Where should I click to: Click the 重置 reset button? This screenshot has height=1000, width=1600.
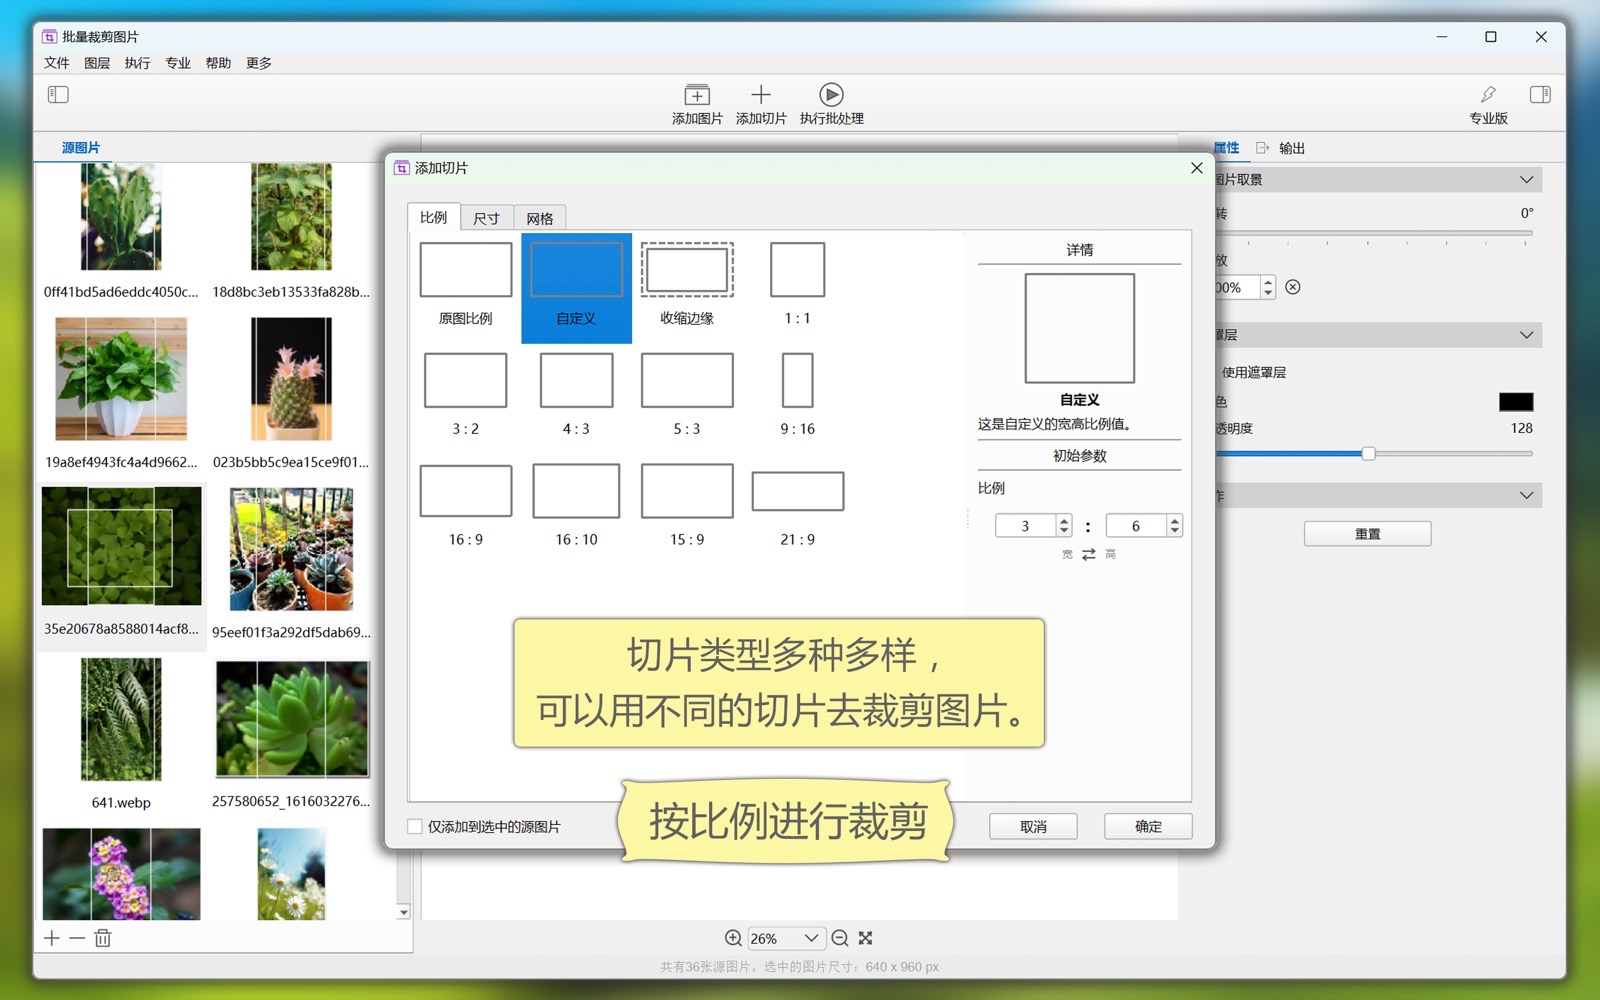1367,534
